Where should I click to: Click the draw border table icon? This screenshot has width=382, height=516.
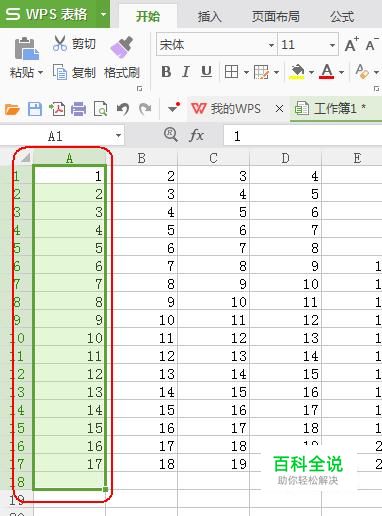pos(261,72)
